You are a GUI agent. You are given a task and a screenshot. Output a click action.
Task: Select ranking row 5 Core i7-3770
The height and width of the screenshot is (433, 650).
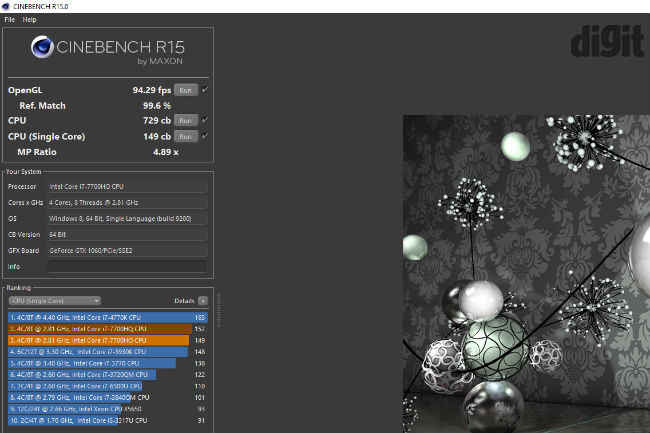pyautogui.click(x=108, y=363)
